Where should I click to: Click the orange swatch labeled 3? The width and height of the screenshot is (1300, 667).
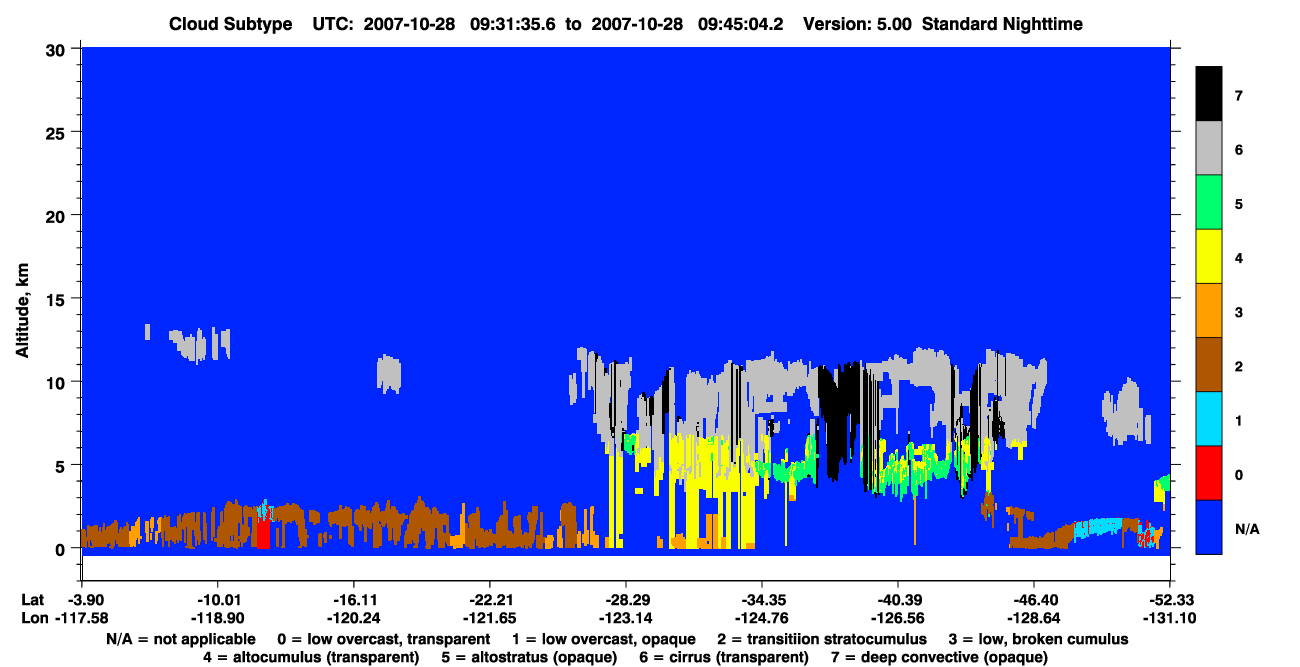click(x=1209, y=310)
